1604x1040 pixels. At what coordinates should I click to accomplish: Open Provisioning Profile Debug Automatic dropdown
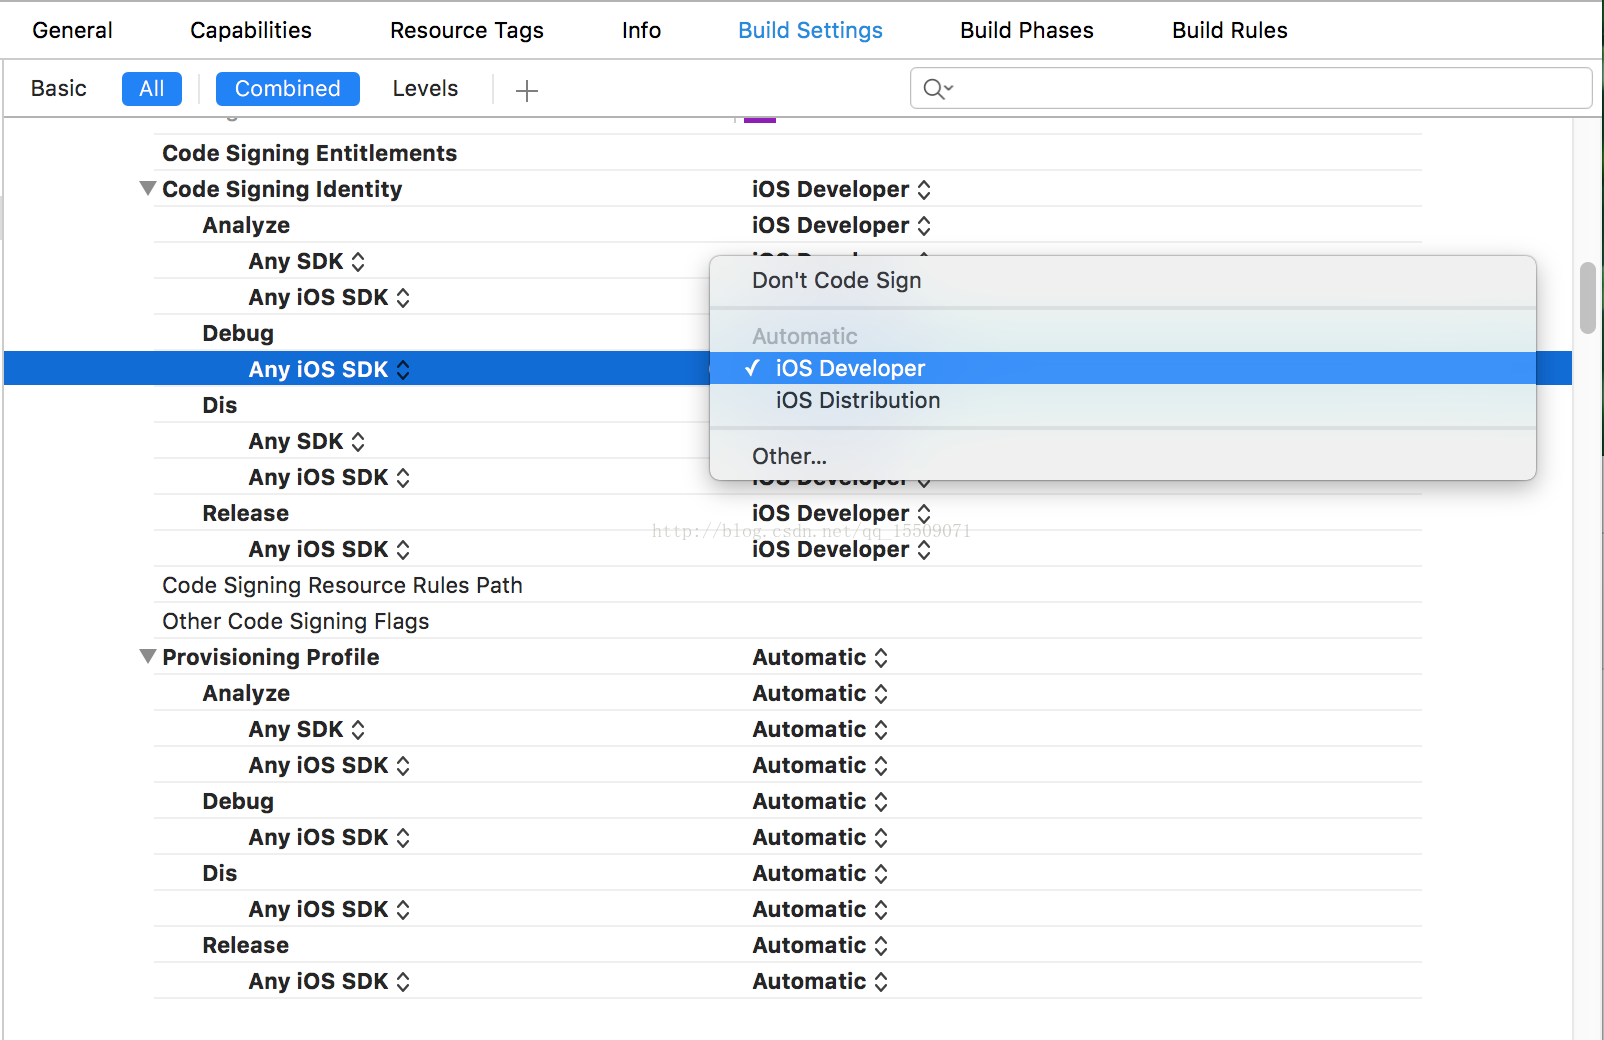[x=820, y=801]
